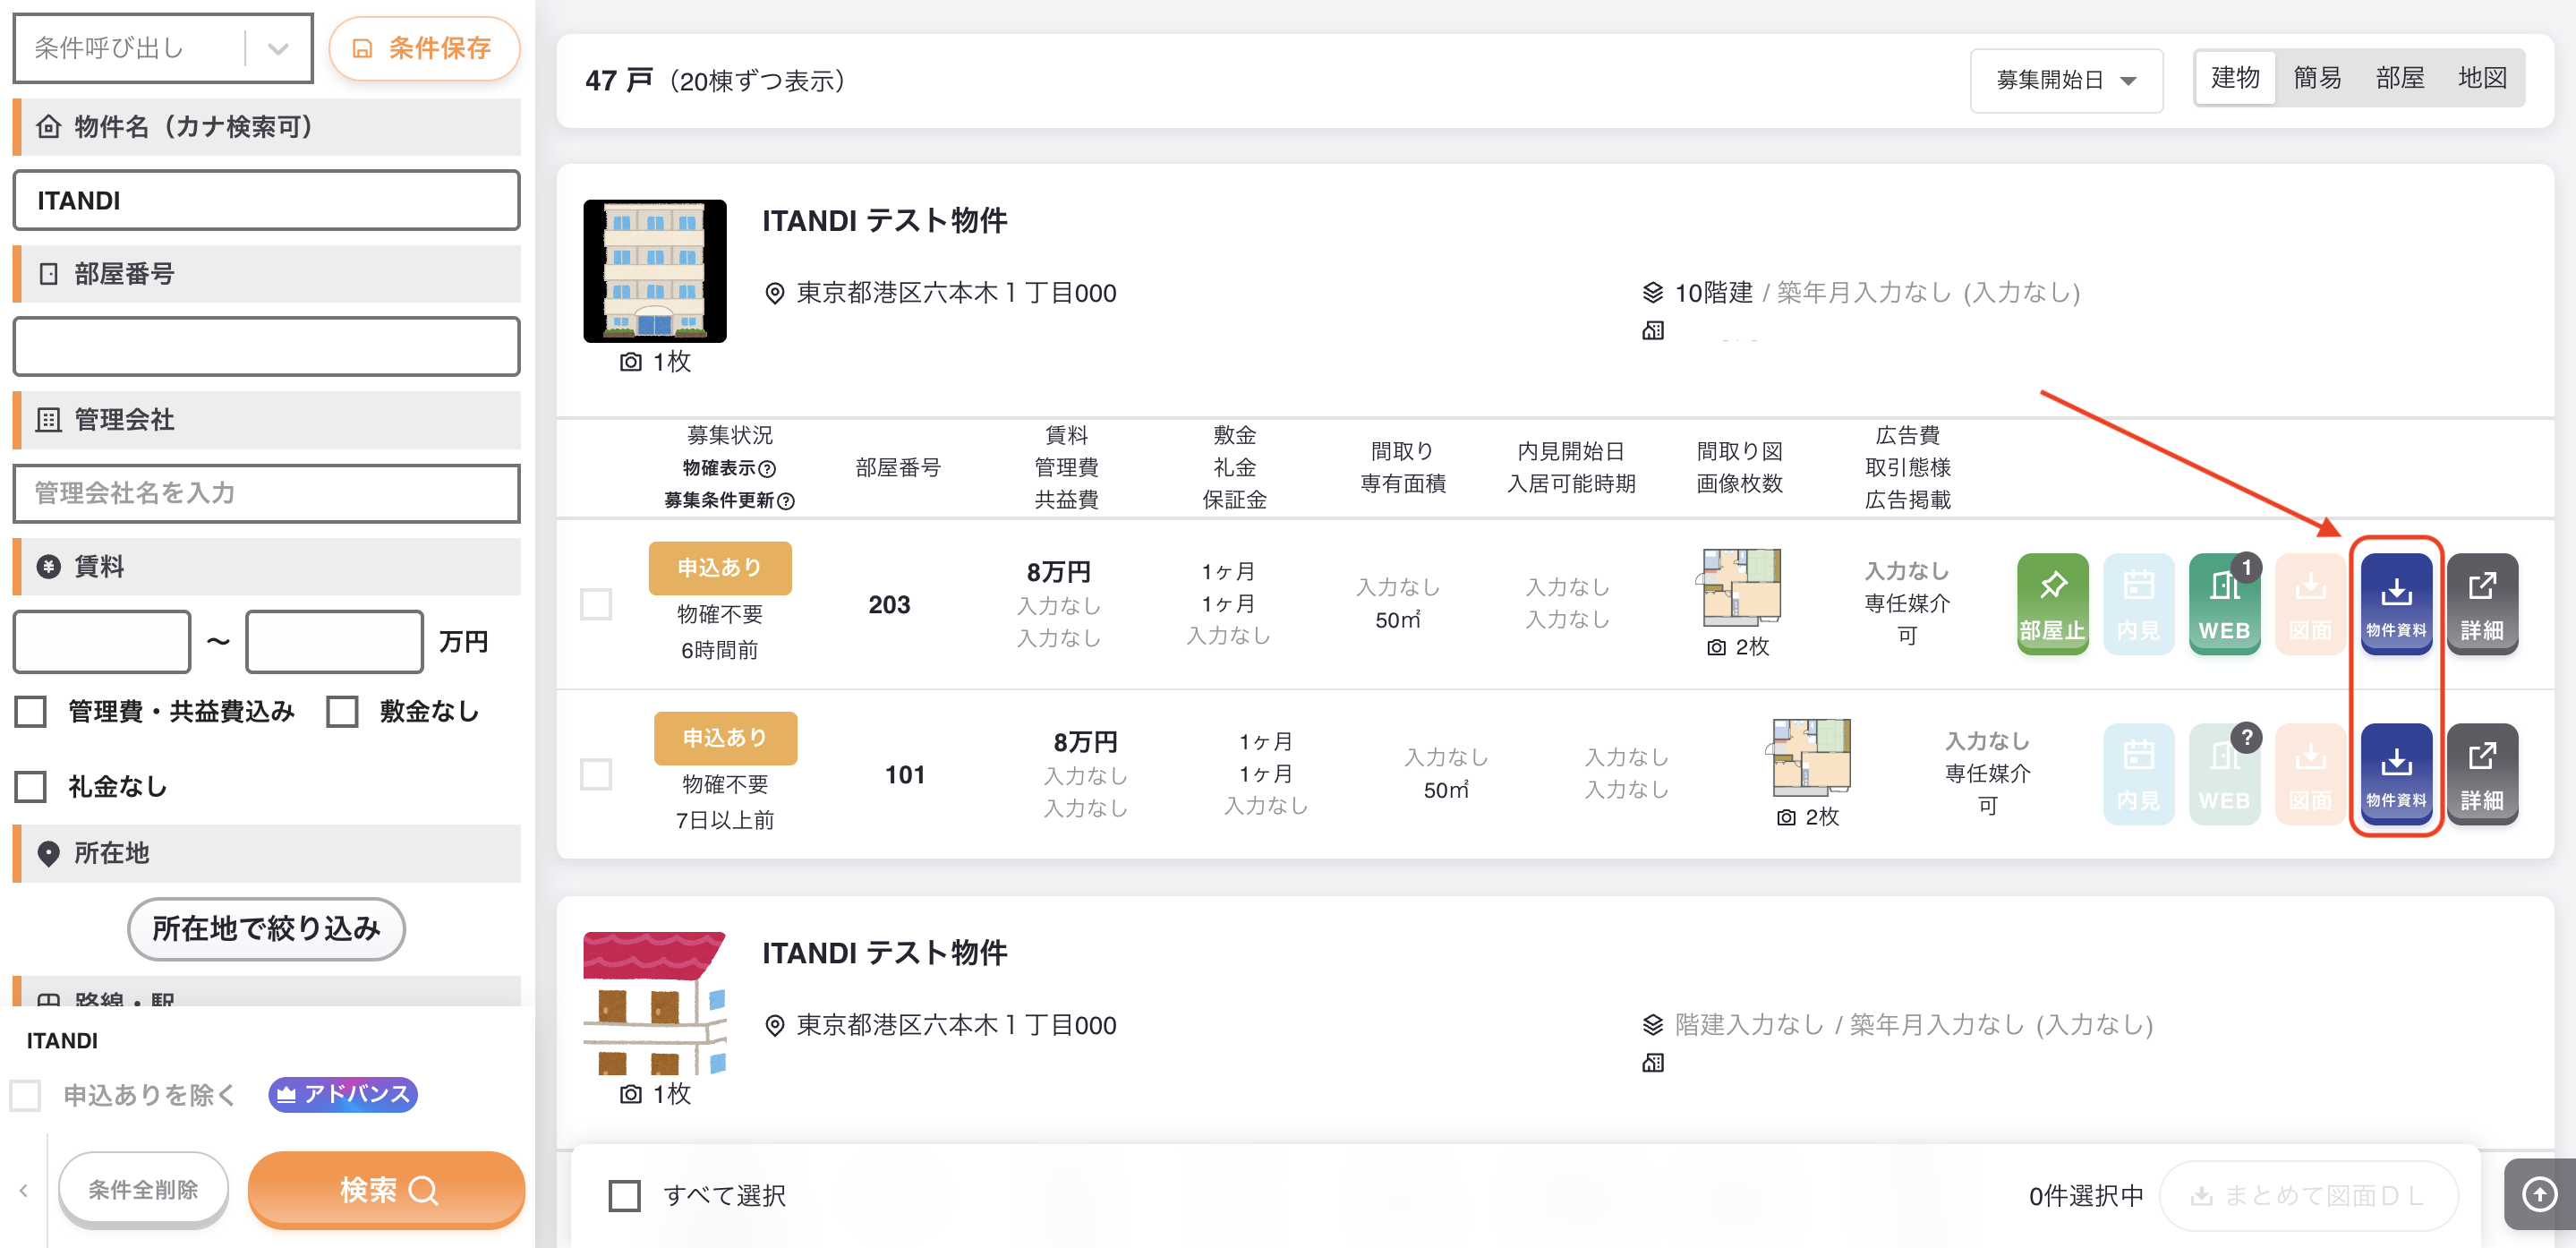Switch to 部屋 view tab

point(2400,78)
